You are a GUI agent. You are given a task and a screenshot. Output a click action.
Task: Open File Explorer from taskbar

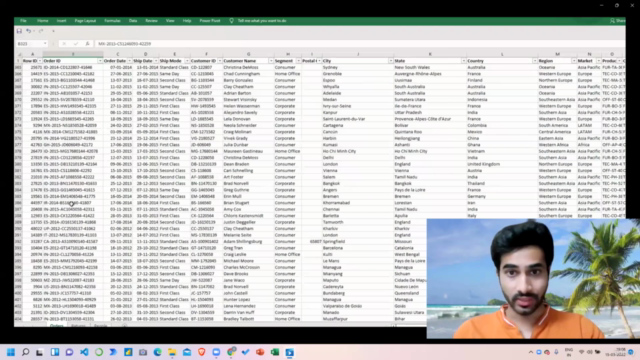pyautogui.click(x=172, y=352)
